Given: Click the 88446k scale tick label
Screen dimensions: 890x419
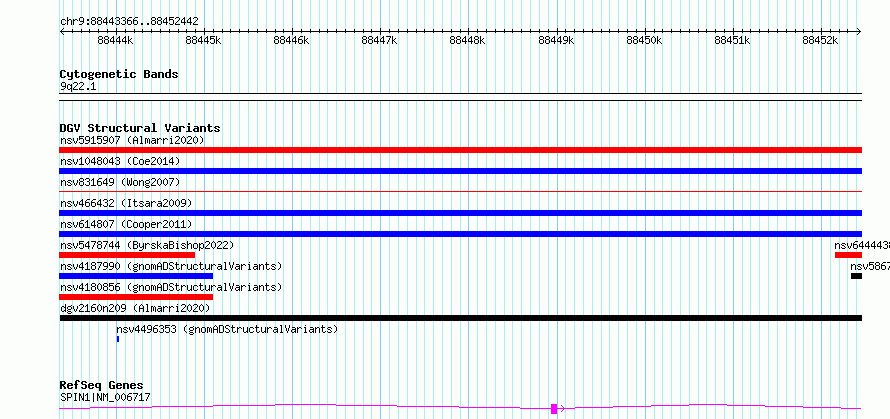Looking at the screenshot, I should [291, 40].
